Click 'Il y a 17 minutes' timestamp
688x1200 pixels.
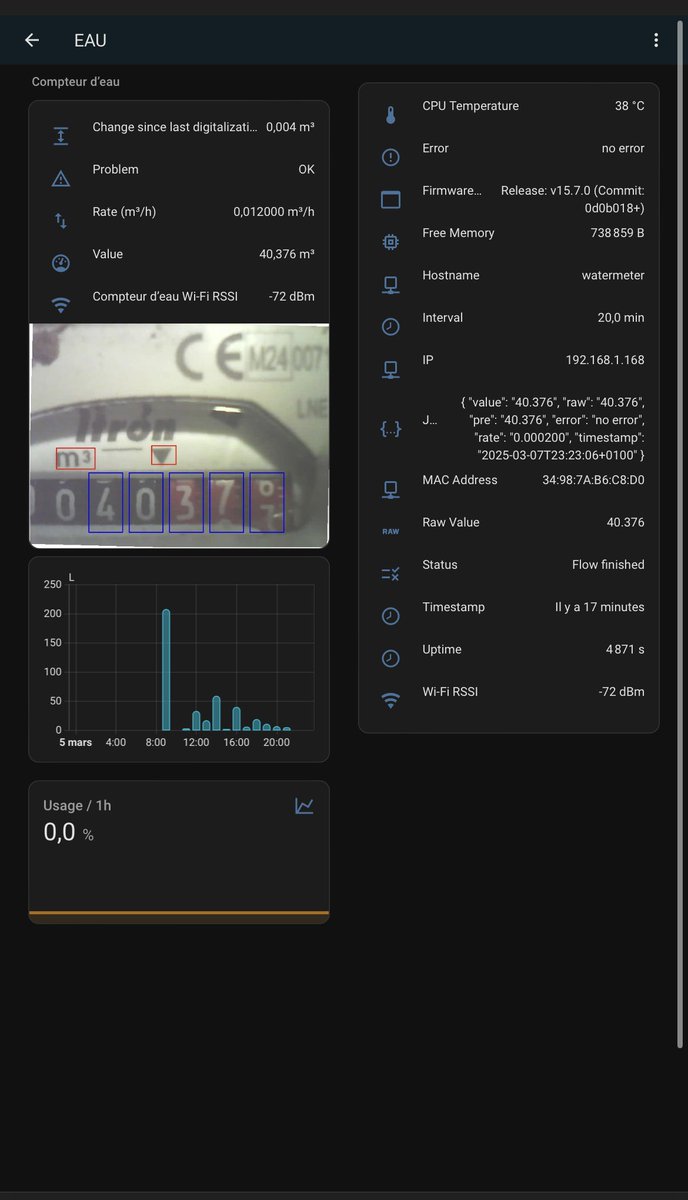coord(600,607)
